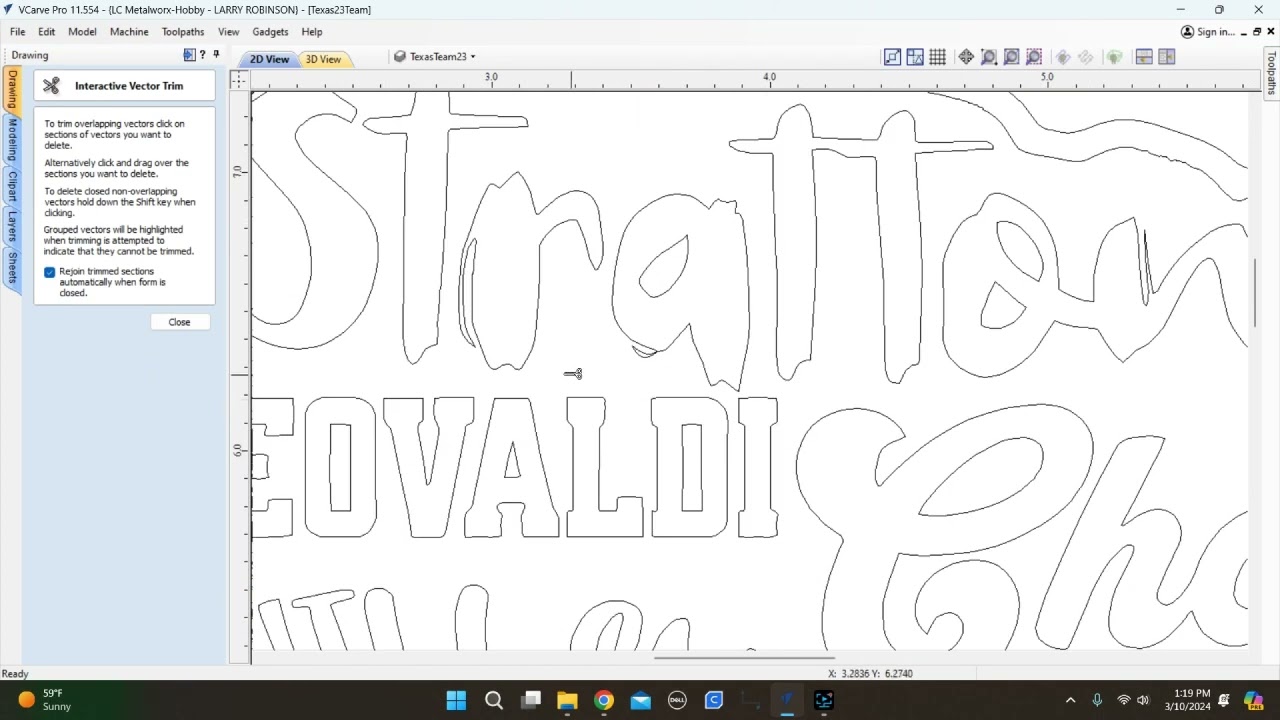Viewport: 1280px width, 720px height.
Task: Toggle smart snapping guidelines icon
Action: coord(915,57)
